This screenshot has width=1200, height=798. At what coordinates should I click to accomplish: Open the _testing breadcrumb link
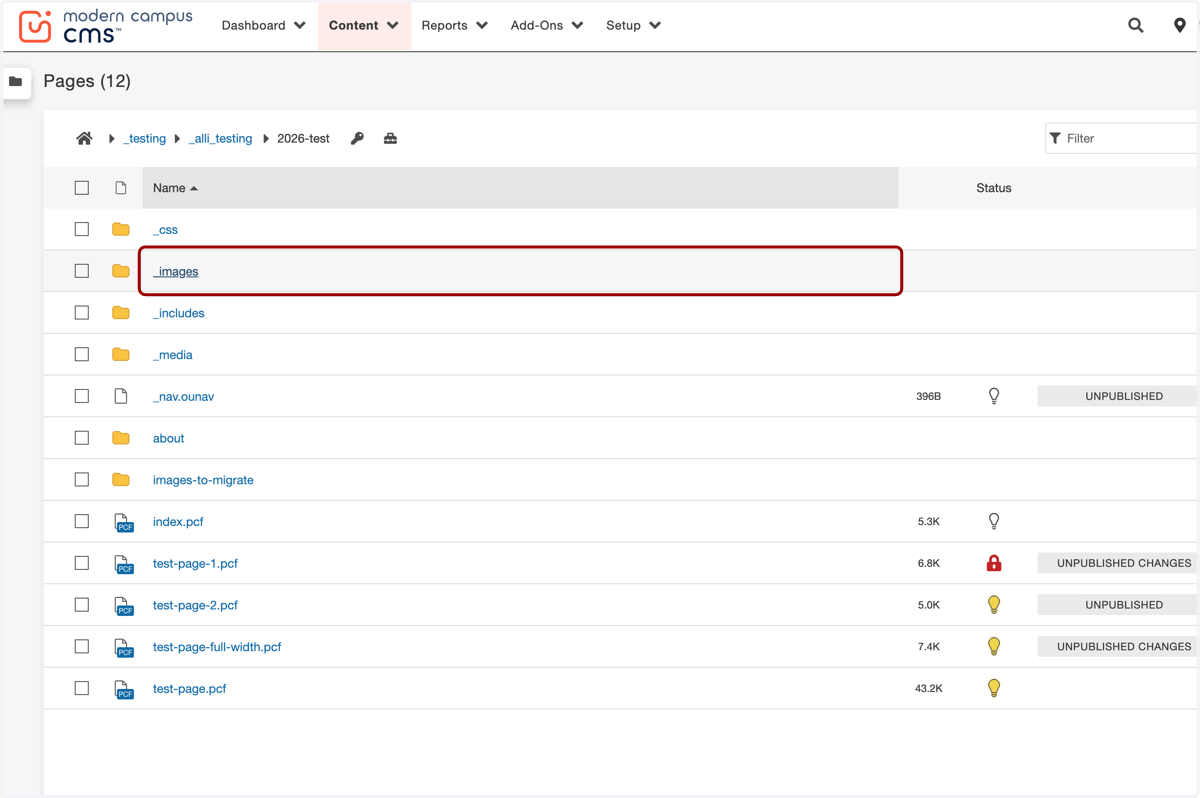pyautogui.click(x=144, y=138)
